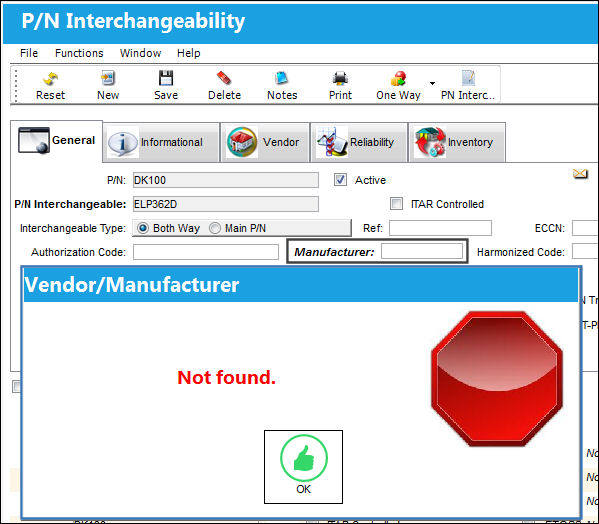Open the Vendor tab
The width and height of the screenshot is (599, 524).
coord(265,142)
